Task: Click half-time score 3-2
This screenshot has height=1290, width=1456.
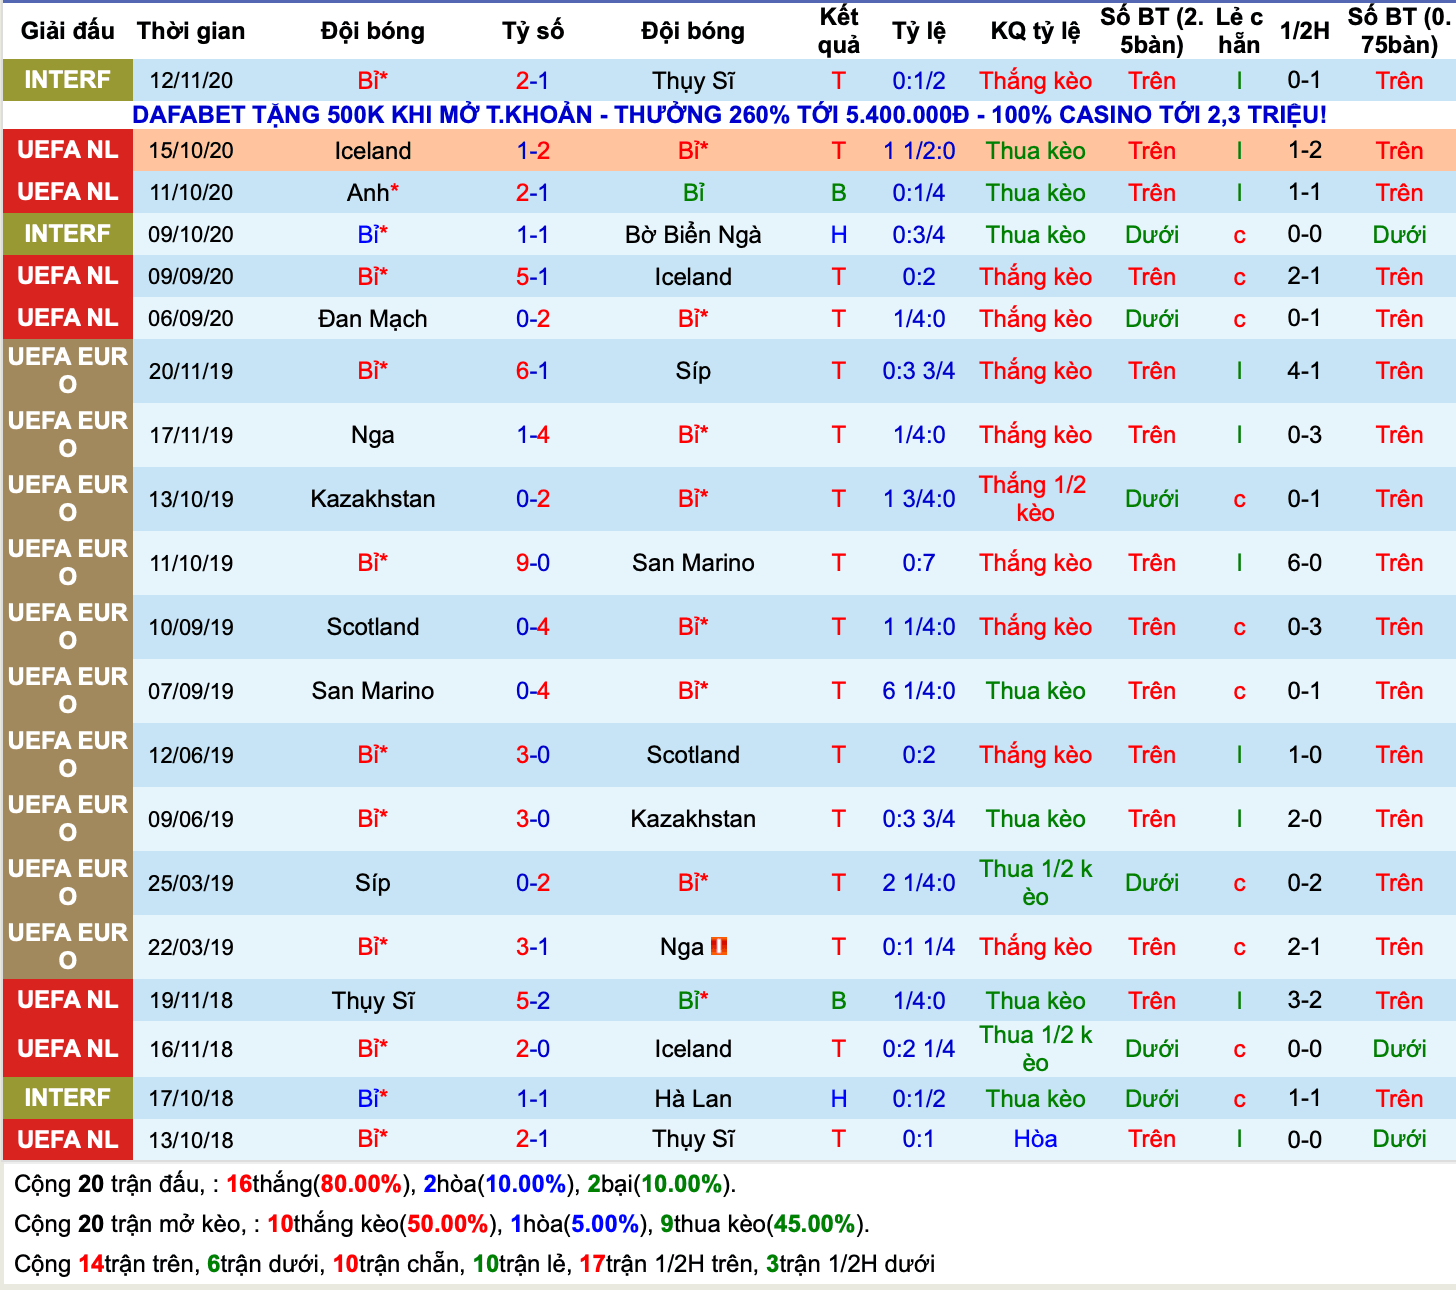Action: pyautogui.click(x=1304, y=1001)
